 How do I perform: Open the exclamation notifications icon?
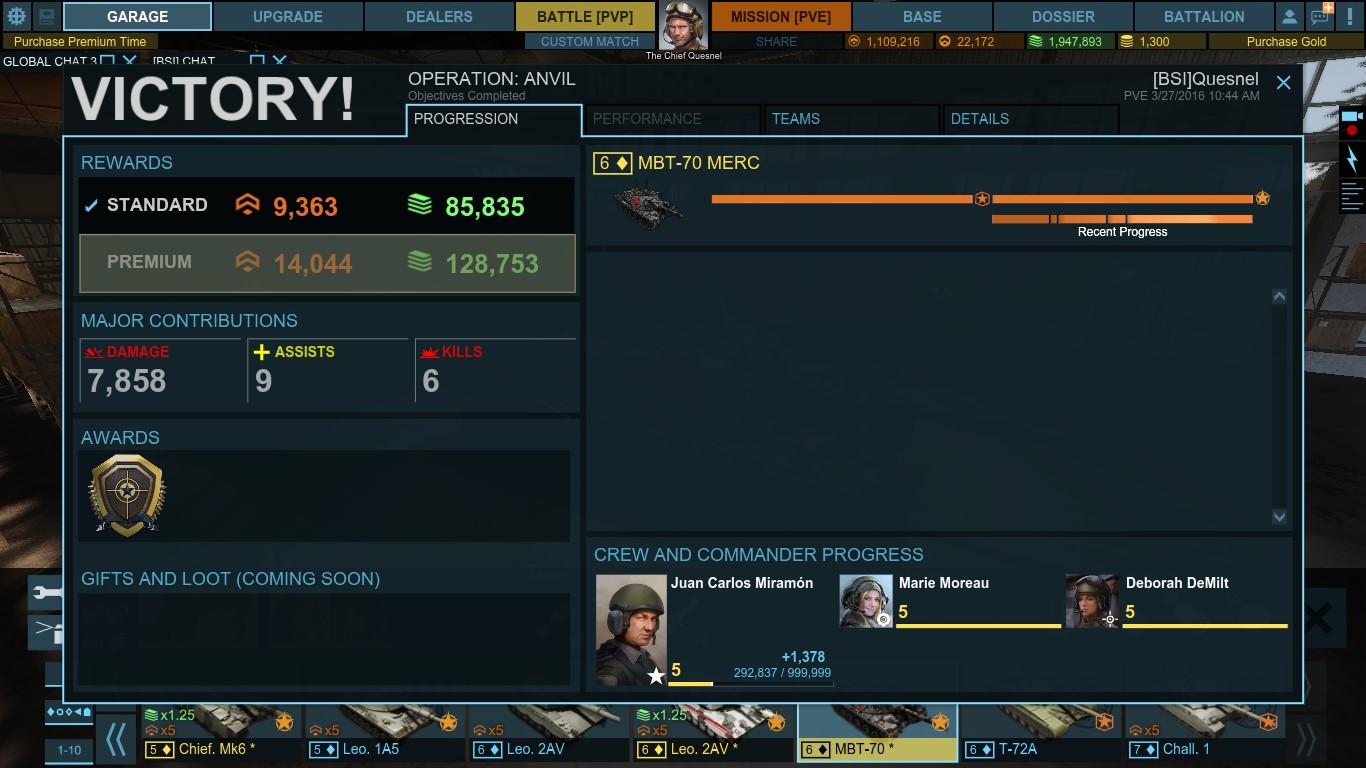pyautogui.click(x=1351, y=16)
